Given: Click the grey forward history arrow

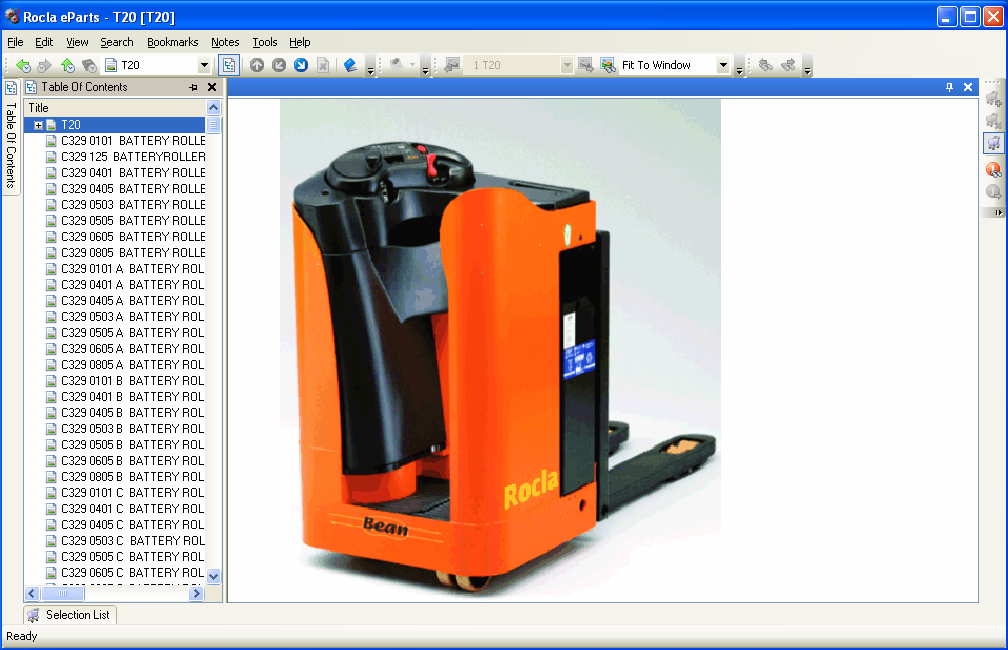Looking at the screenshot, I should (44, 65).
